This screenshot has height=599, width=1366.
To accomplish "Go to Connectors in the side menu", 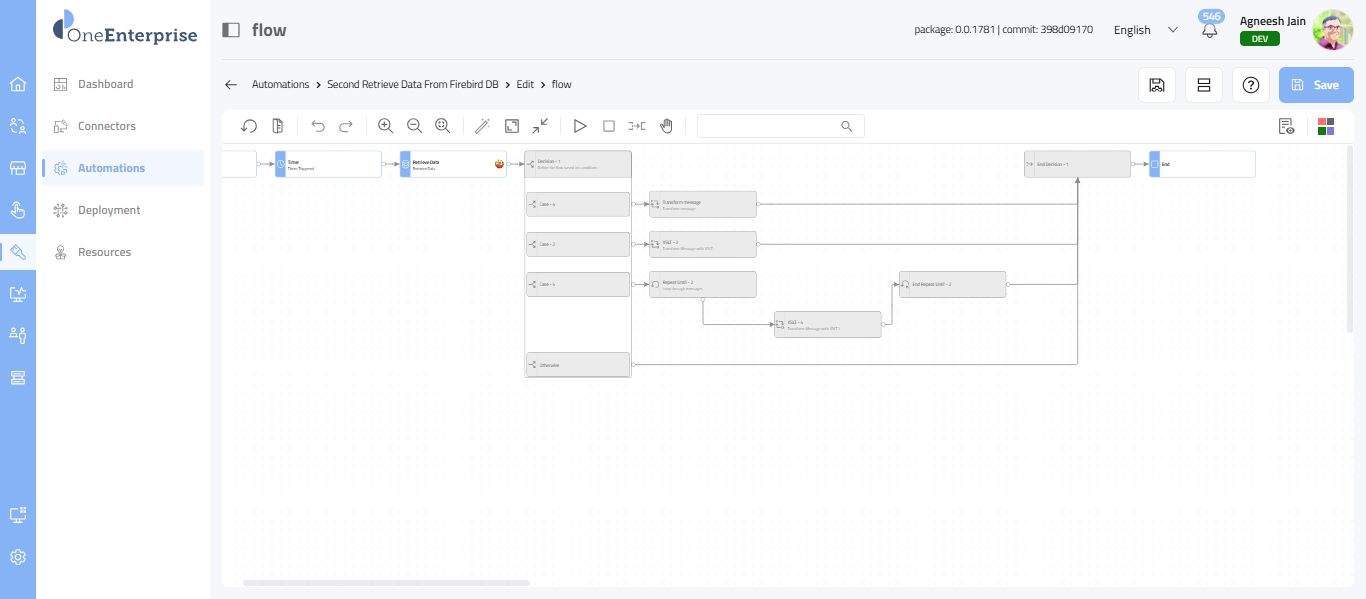I will pos(107,126).
